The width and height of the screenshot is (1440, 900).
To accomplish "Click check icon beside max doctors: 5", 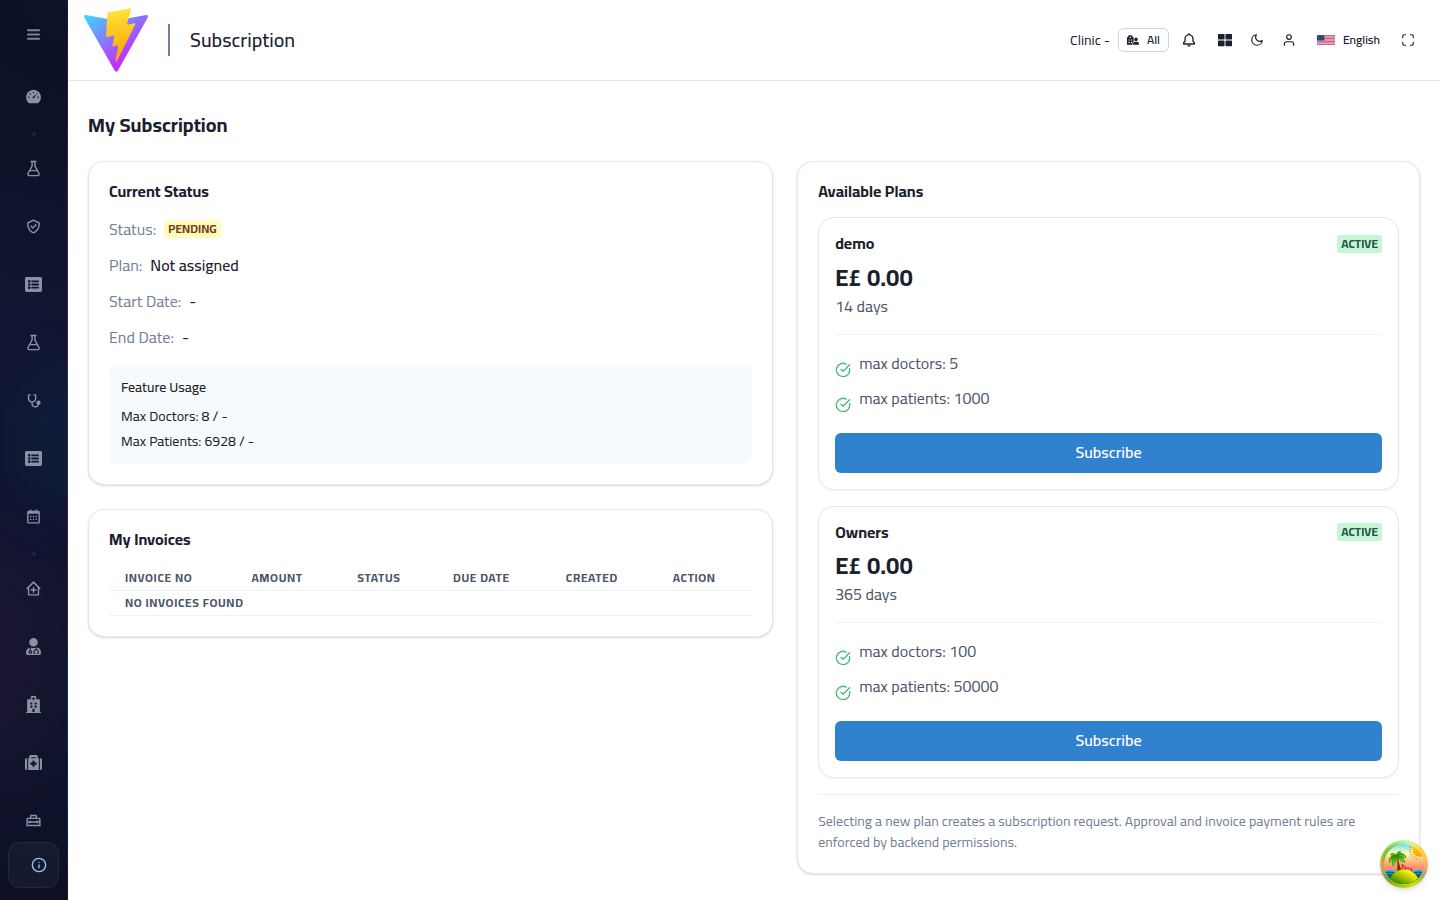I will (843, 370).
